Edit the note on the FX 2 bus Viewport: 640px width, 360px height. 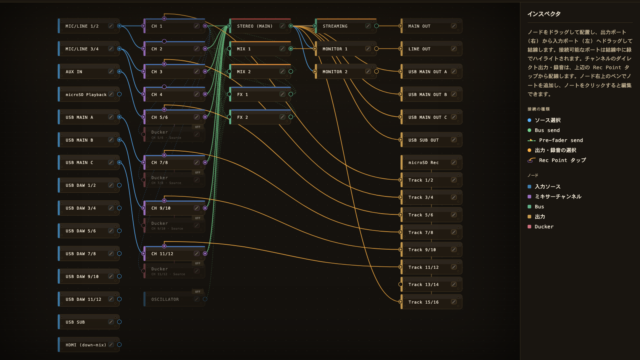(x=282, y=117)
